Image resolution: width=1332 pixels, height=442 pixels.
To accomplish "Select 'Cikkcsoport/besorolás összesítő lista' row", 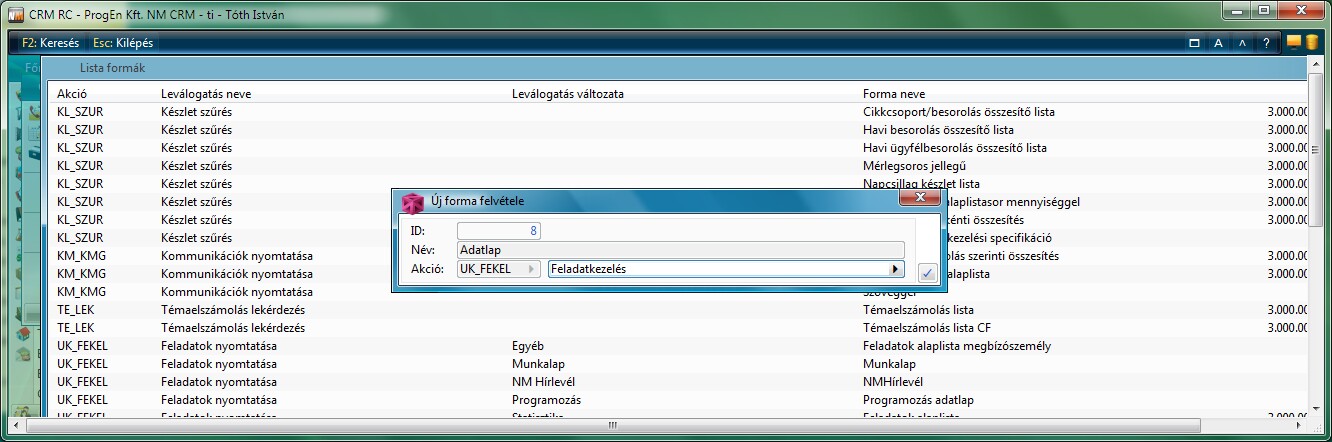I will 677,112.
